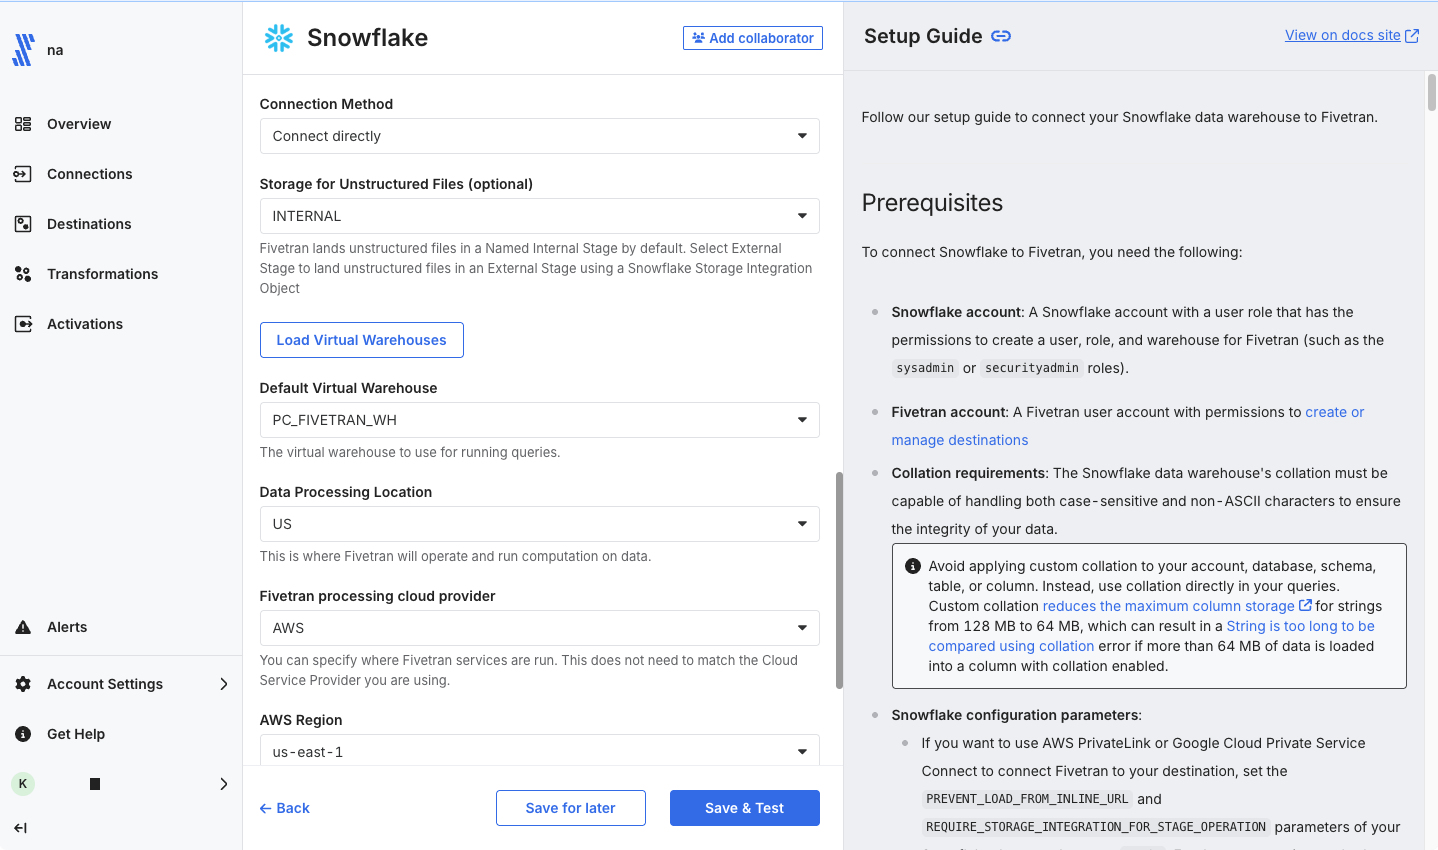The height and width of the screenshot is (850, 1438).
Task: Expand the Default Virtual Warehouse dropdown
Action: [x=540, y=420]
